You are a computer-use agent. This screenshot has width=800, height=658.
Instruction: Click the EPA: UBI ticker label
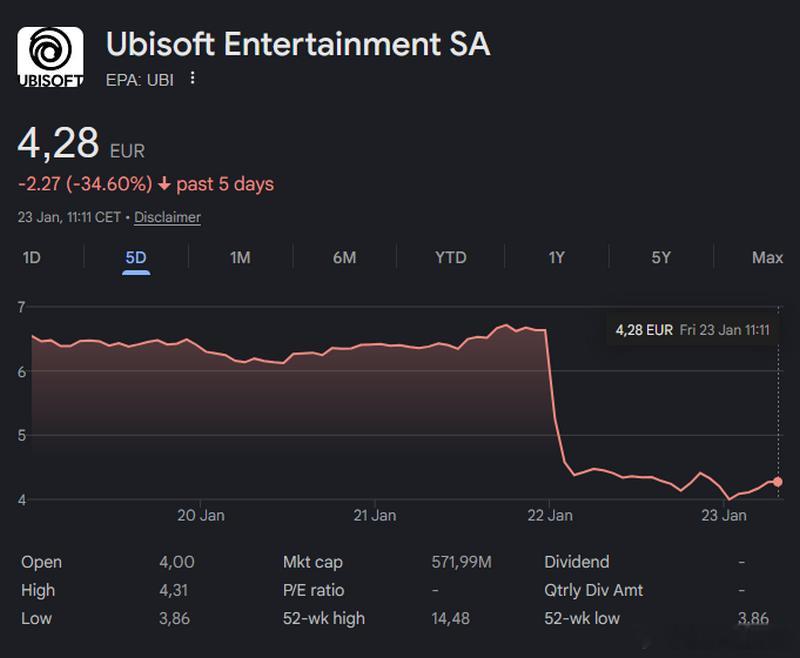coord(139,79)
